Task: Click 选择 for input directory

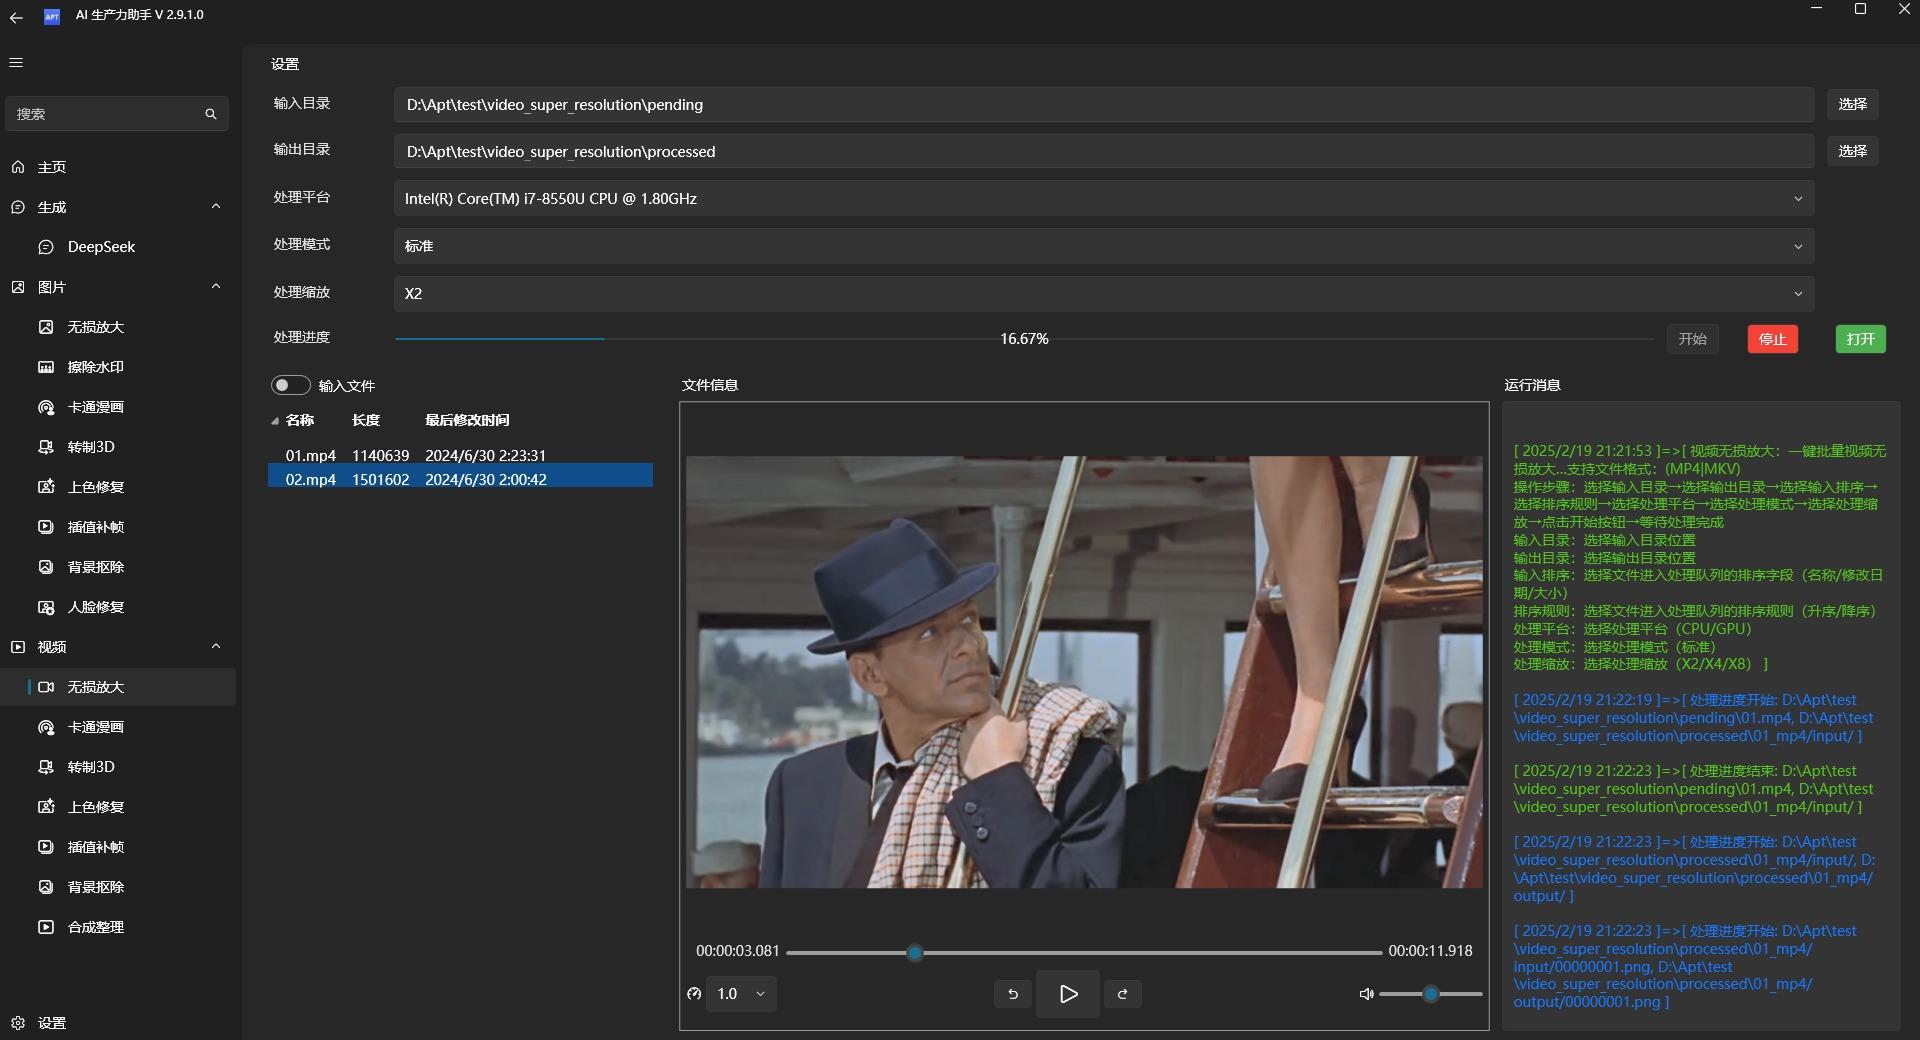Action: [x=1852, y=104]
